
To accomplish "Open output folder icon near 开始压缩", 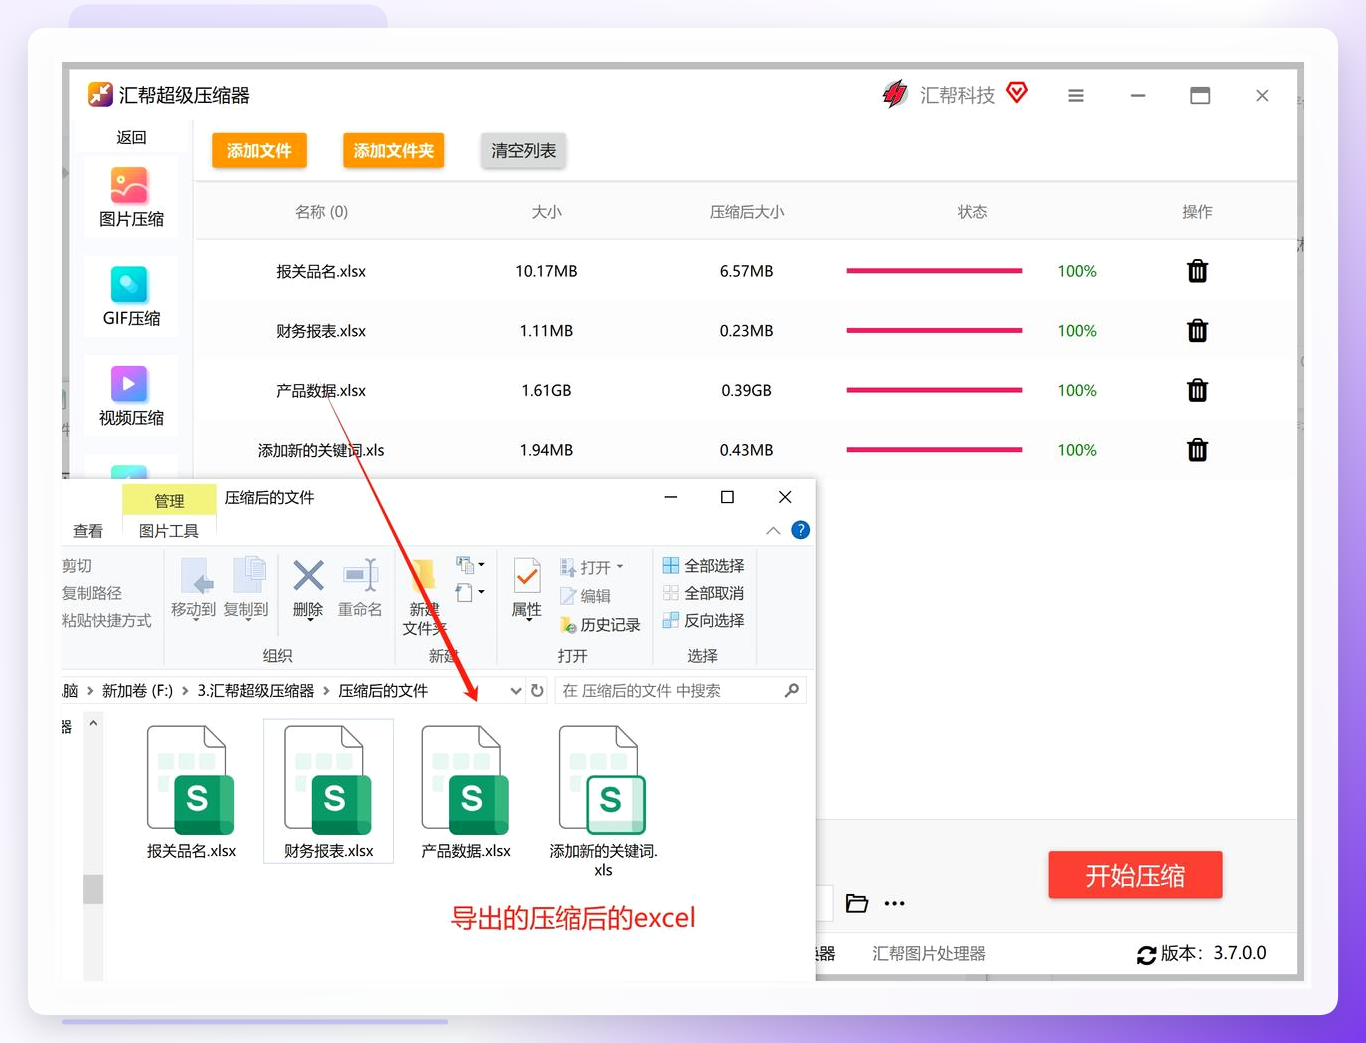I will [857, 903].
